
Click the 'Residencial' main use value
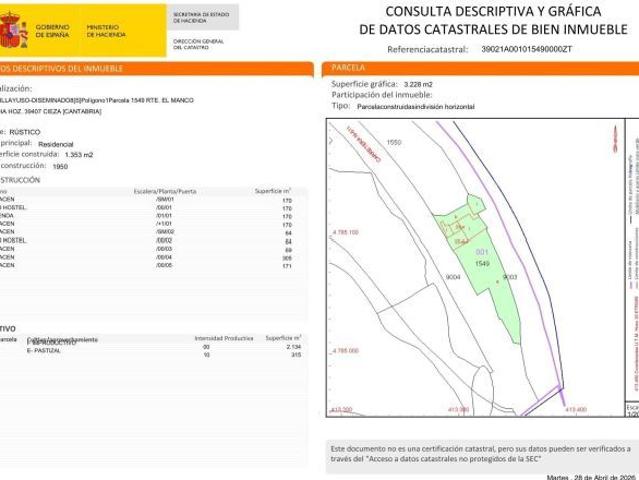tap(56, 144)
